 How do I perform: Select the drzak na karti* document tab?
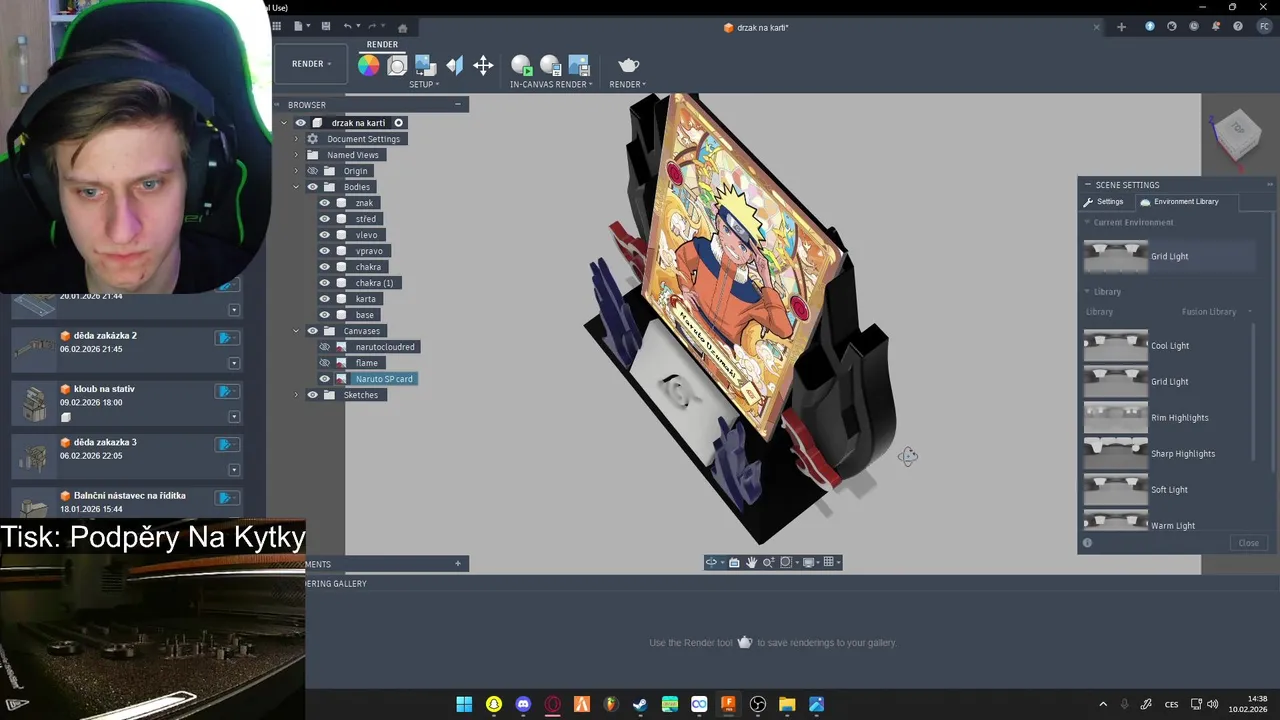[757, 28]
